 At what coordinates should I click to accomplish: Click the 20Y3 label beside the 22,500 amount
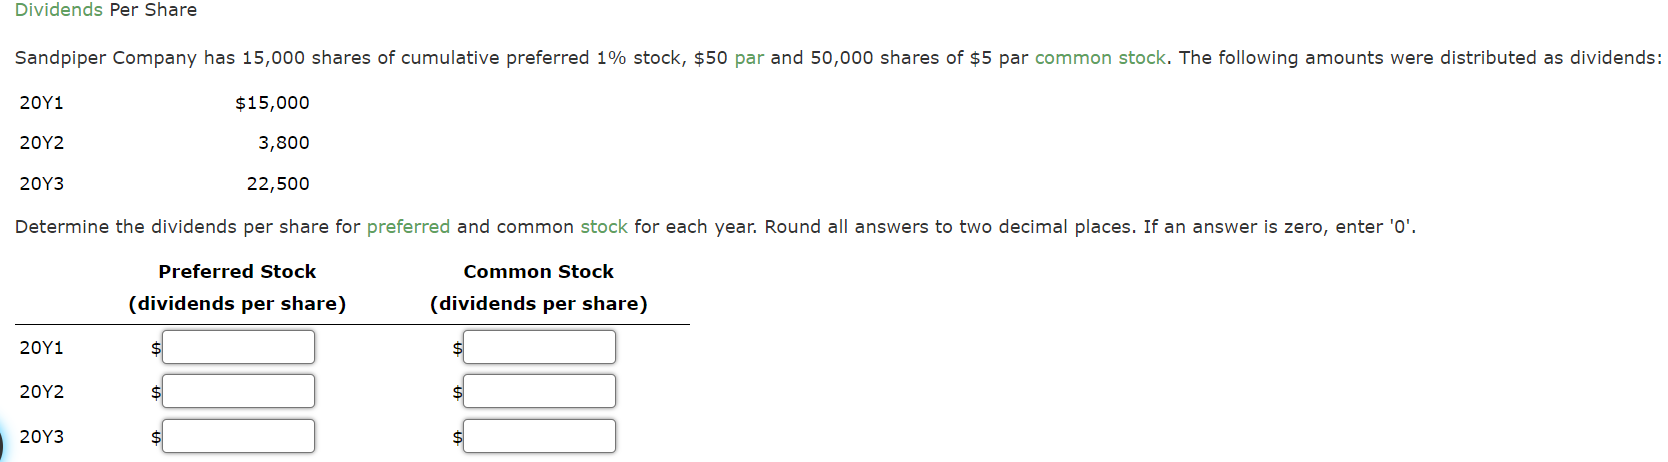pos(42,184)
